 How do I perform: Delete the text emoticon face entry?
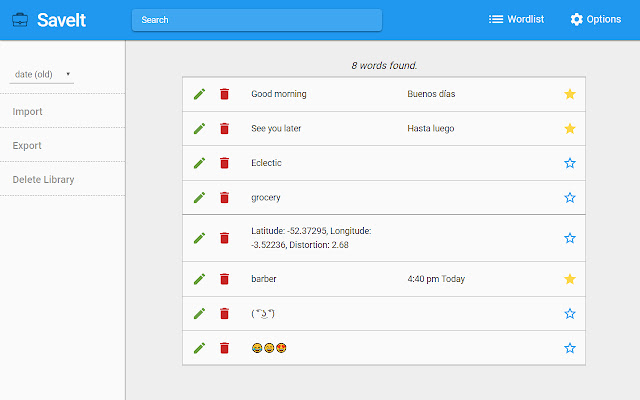click(x=224, y=314)
